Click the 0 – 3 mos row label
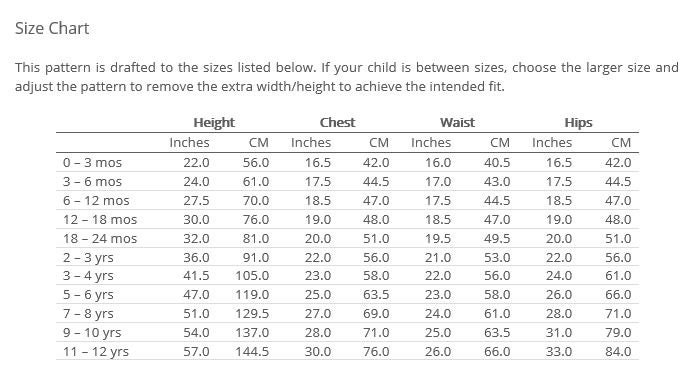The image size is (696, 382). pos(92,162)
